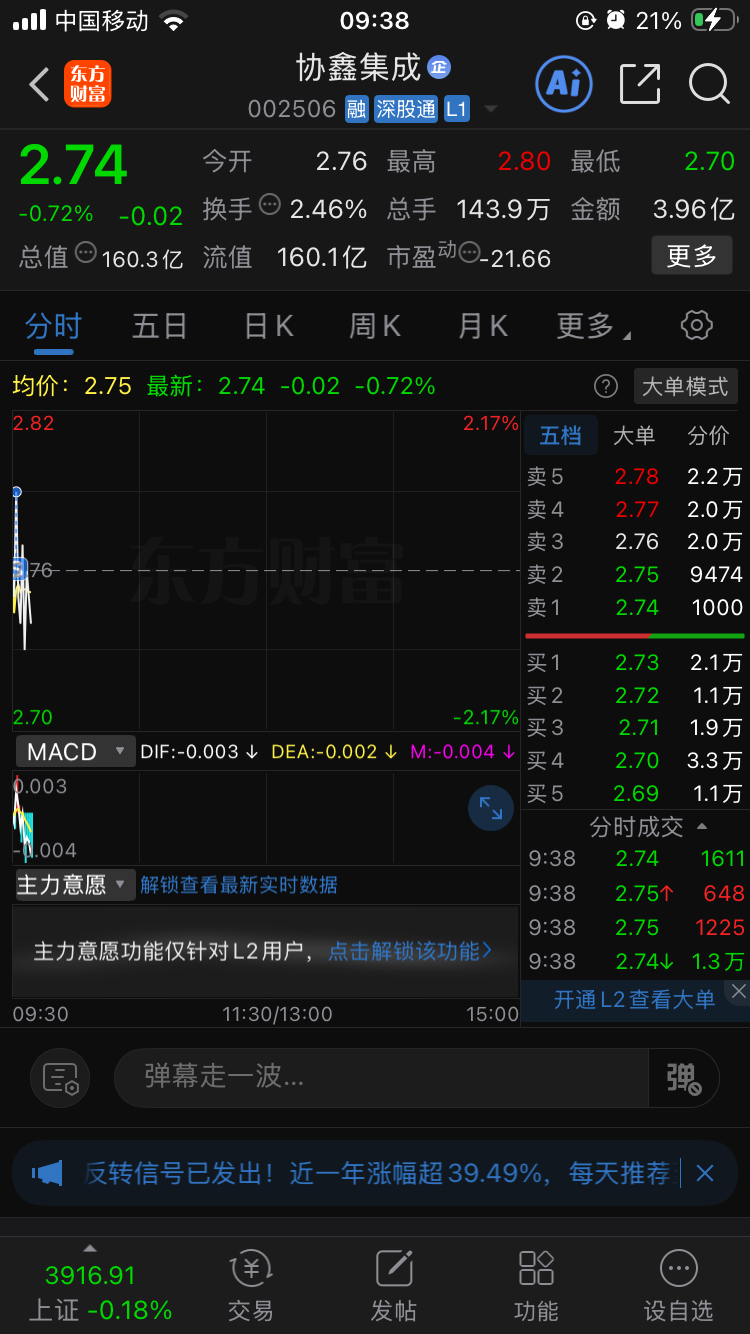Tap the share export icon

[640, 84]
